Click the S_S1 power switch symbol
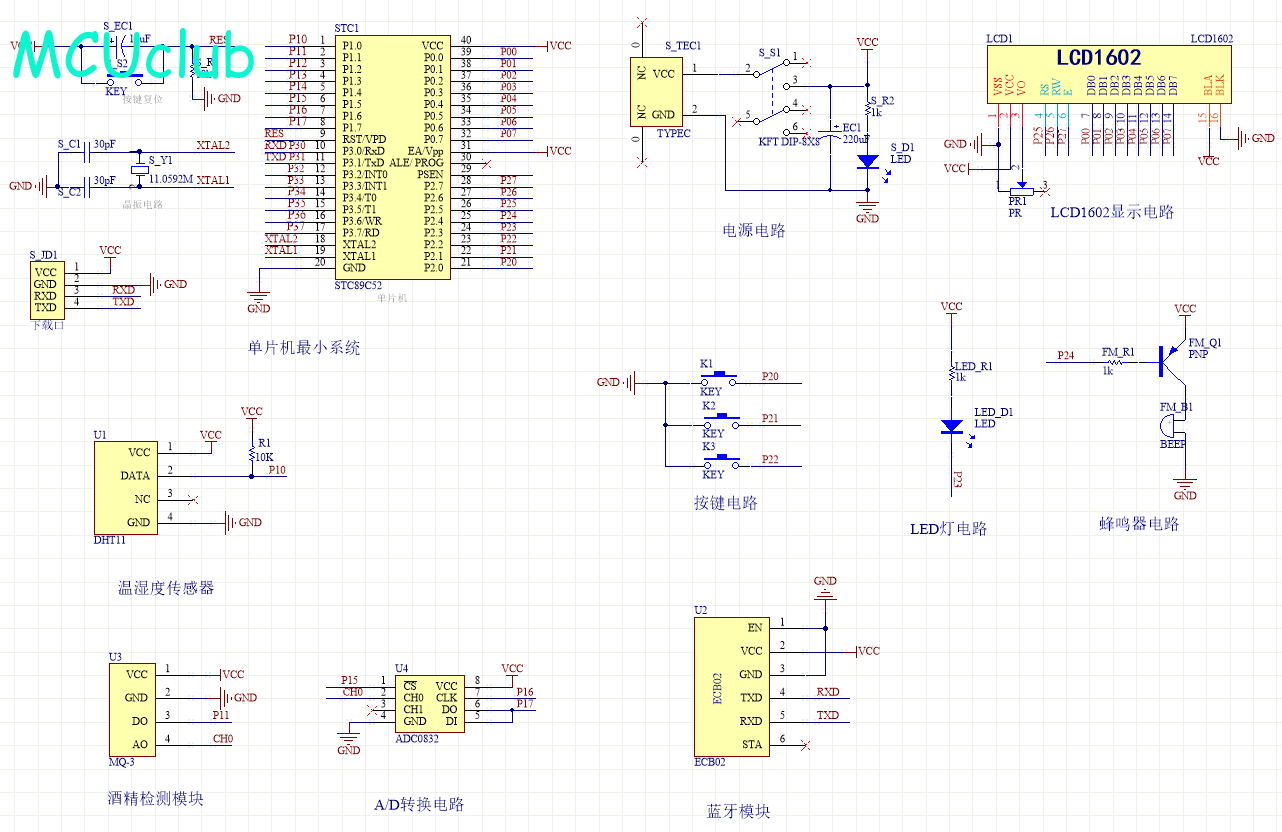 [772, 92]
